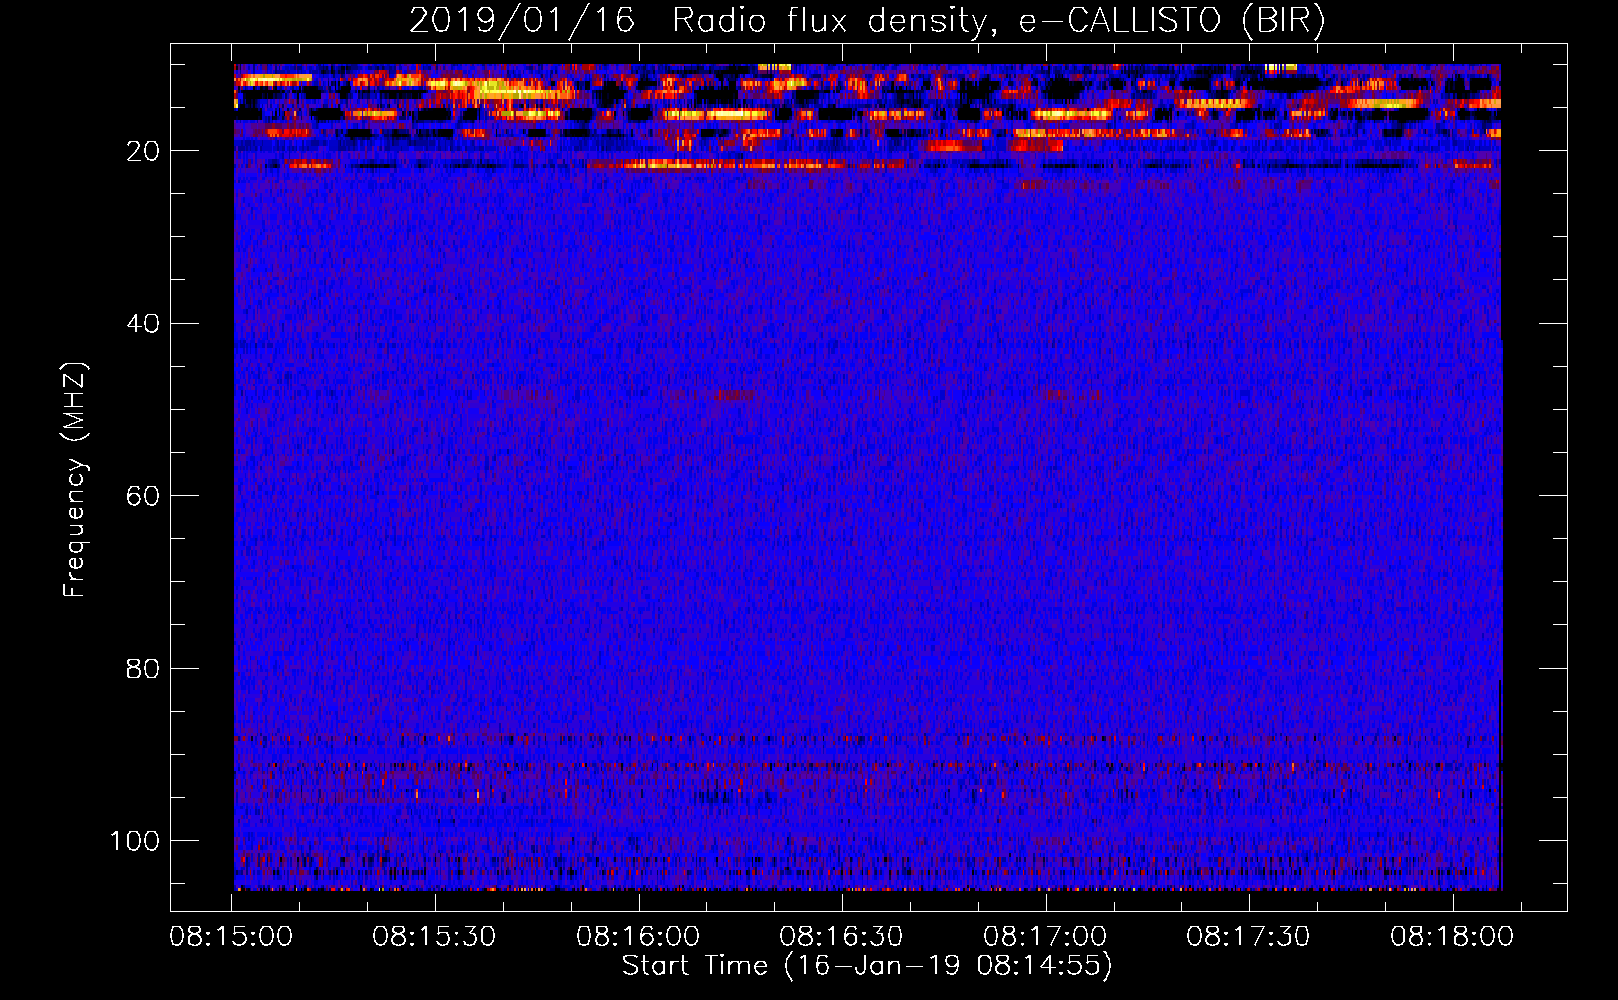Click the "80" frequency tick label

click(x=143, y=669)
